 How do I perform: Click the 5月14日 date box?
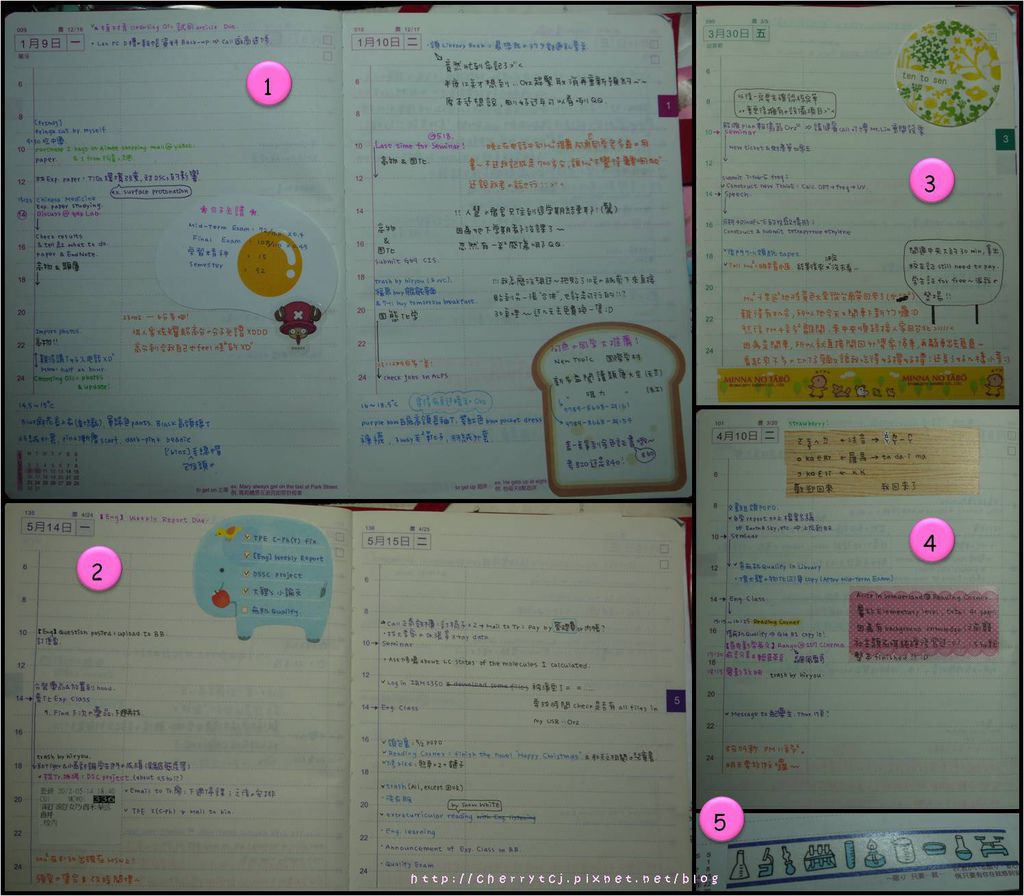(58, 526)
